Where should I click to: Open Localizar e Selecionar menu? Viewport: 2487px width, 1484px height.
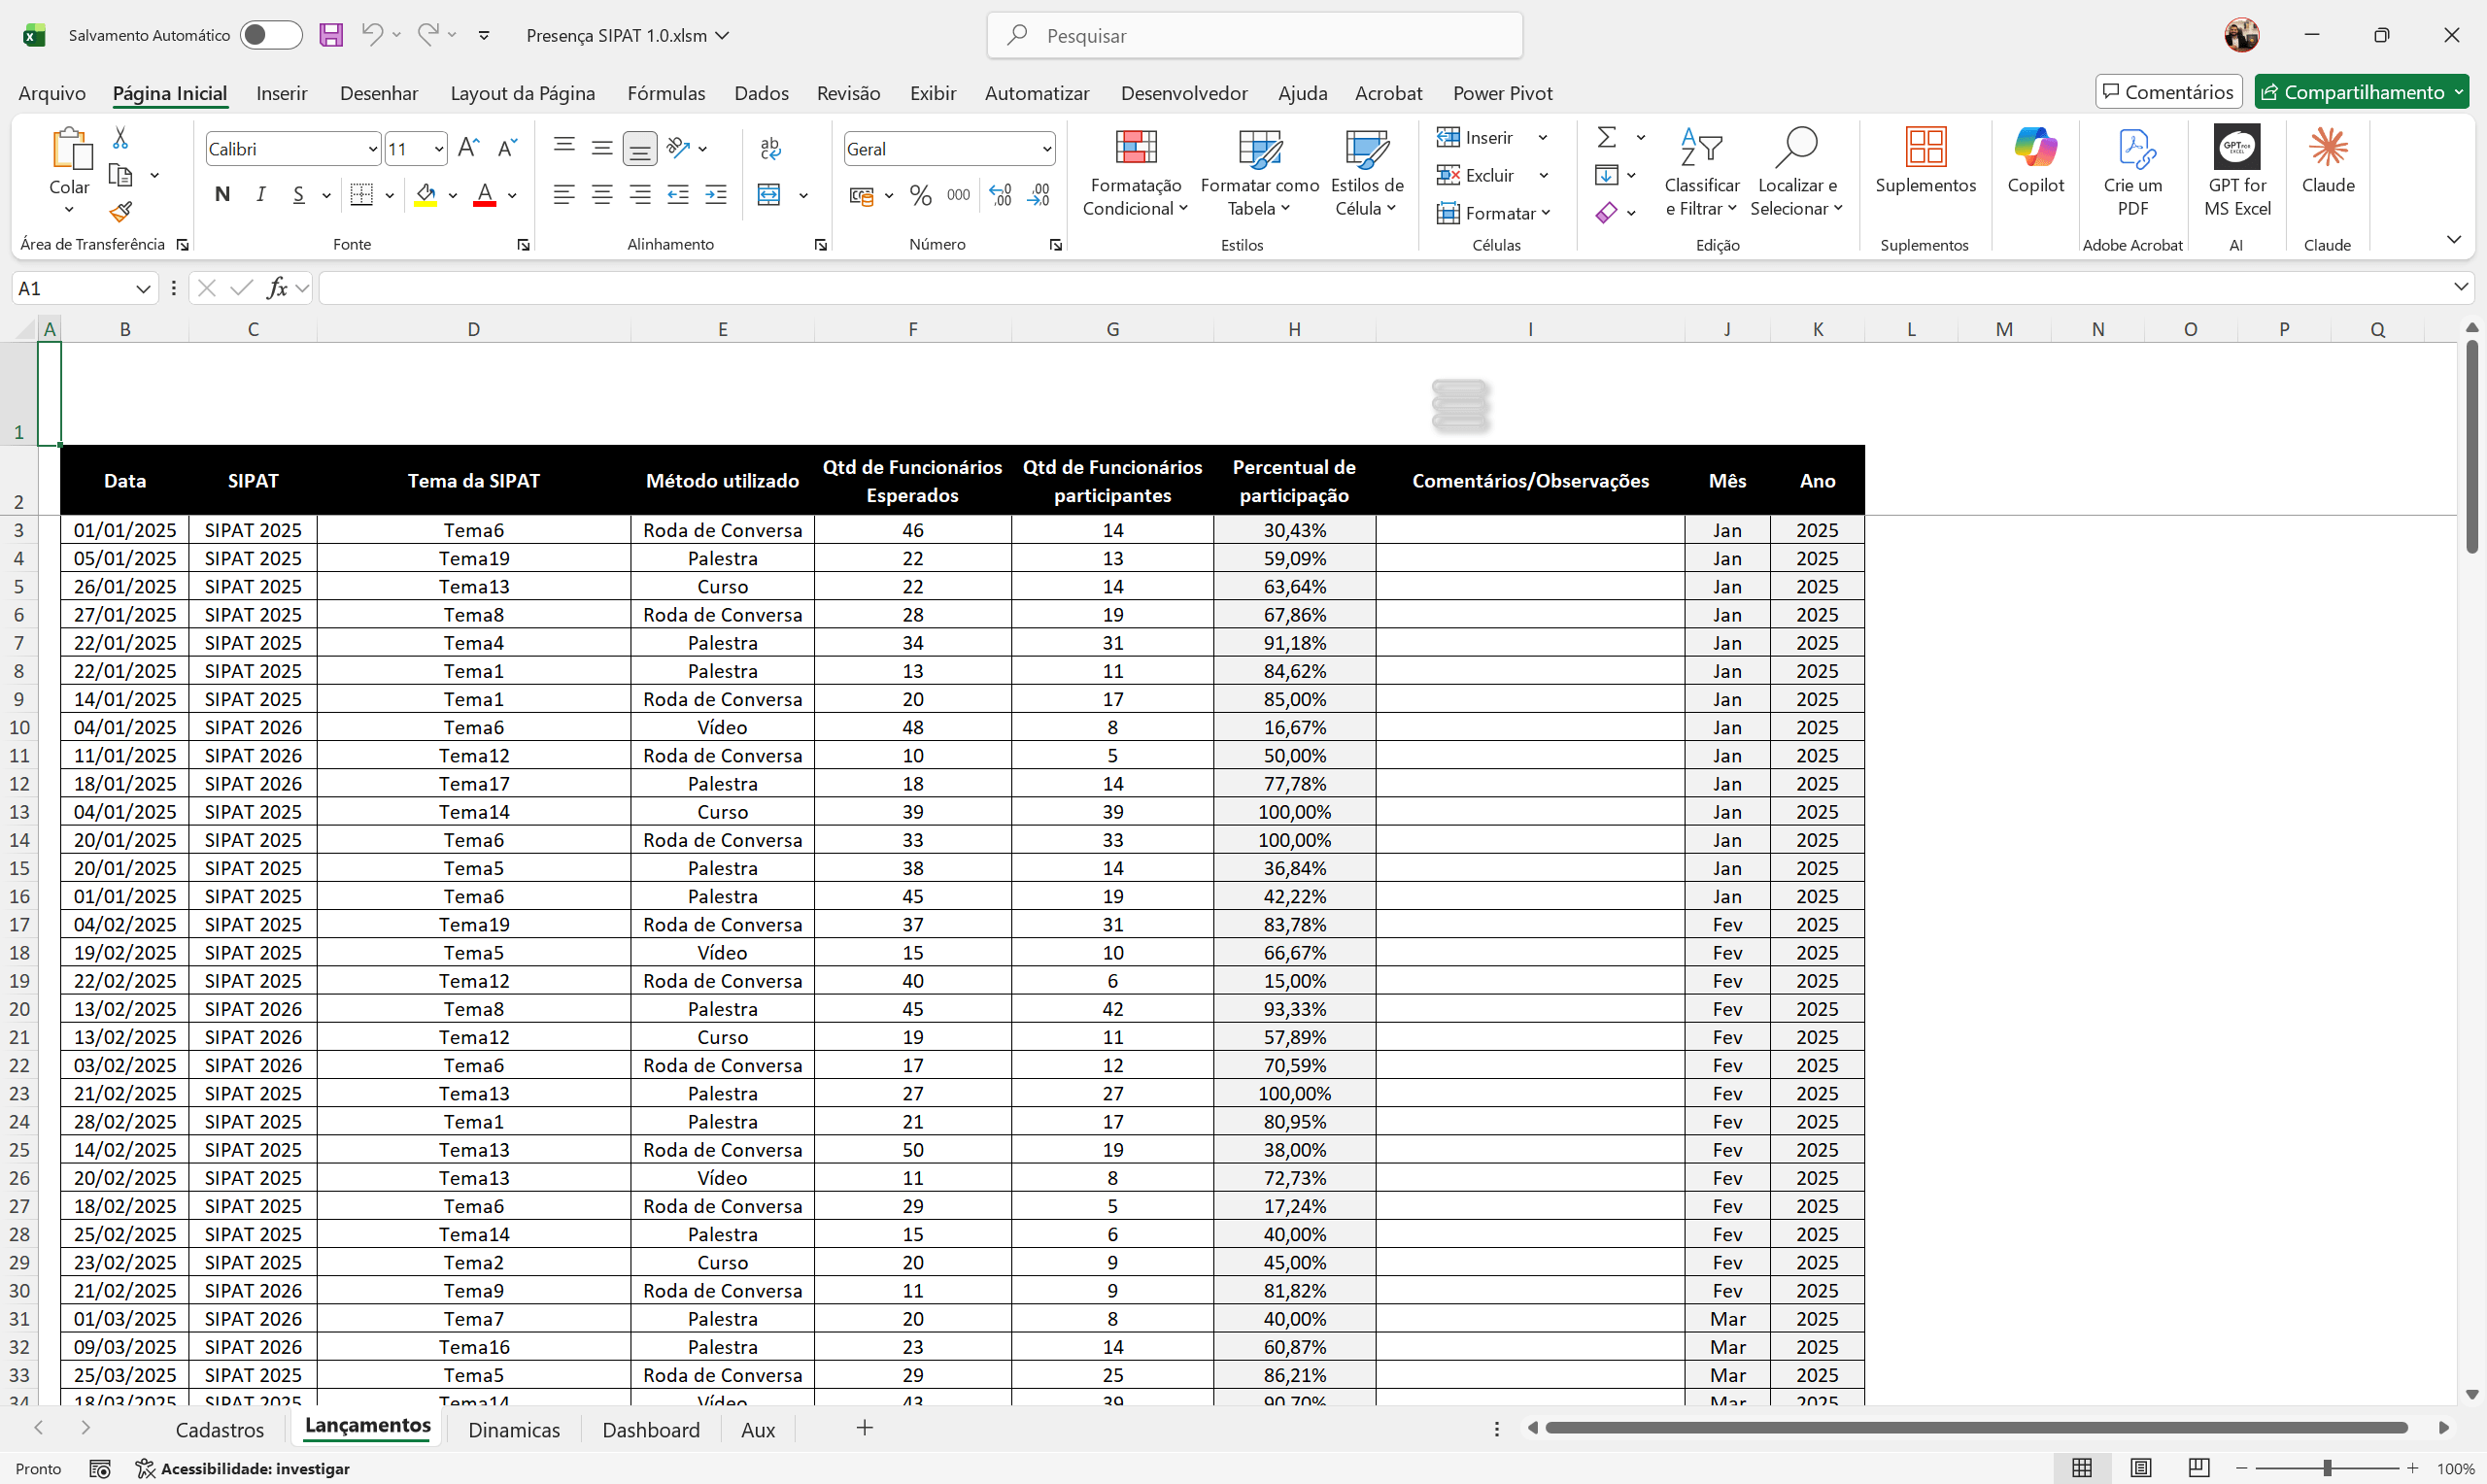click(1797, 173)
